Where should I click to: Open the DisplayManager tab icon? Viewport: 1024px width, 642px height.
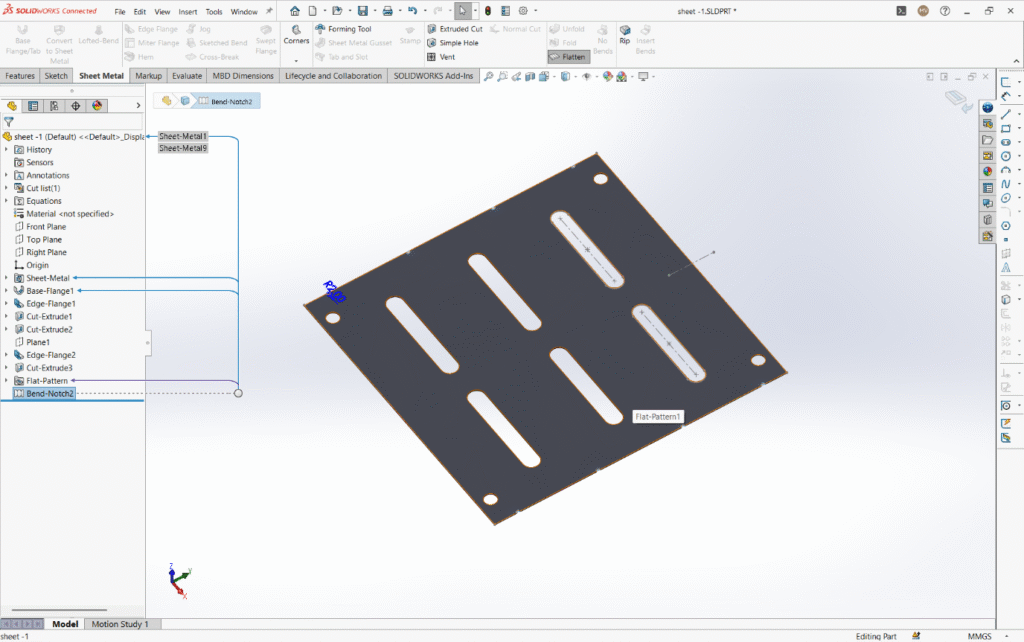click(x=97, y=105)
